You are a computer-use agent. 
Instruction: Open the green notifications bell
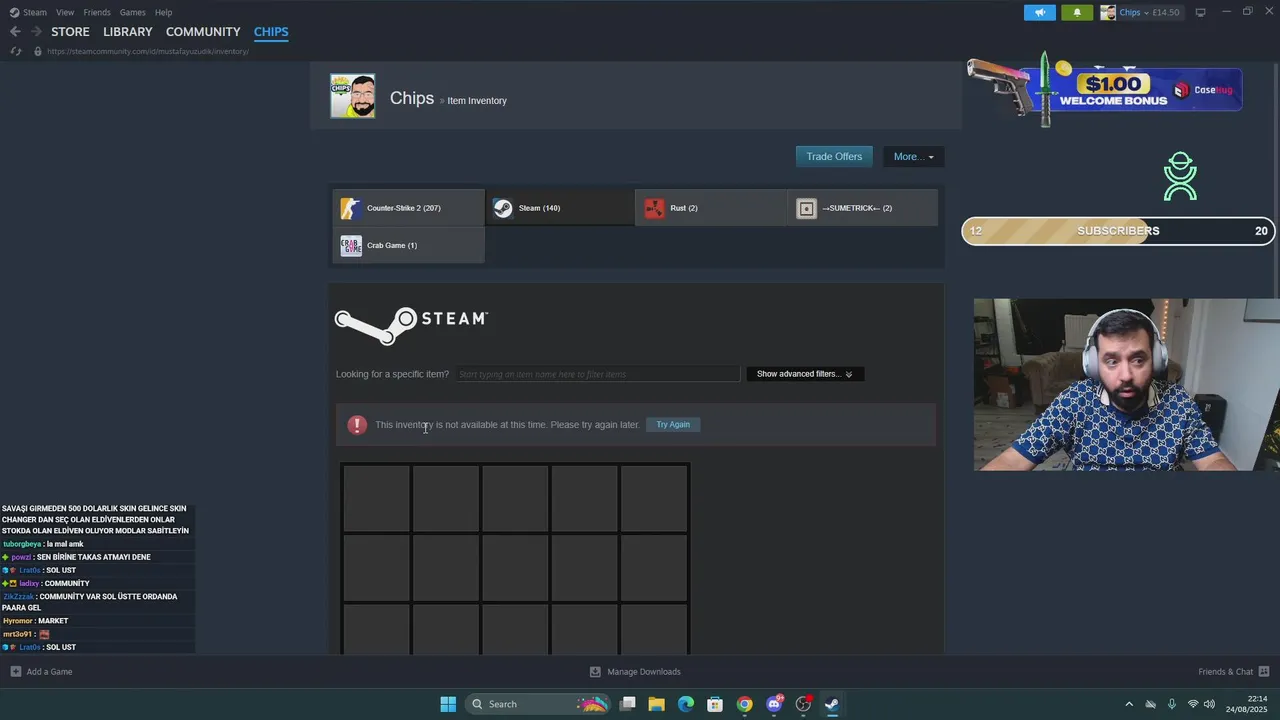(x=1077, y=12)
